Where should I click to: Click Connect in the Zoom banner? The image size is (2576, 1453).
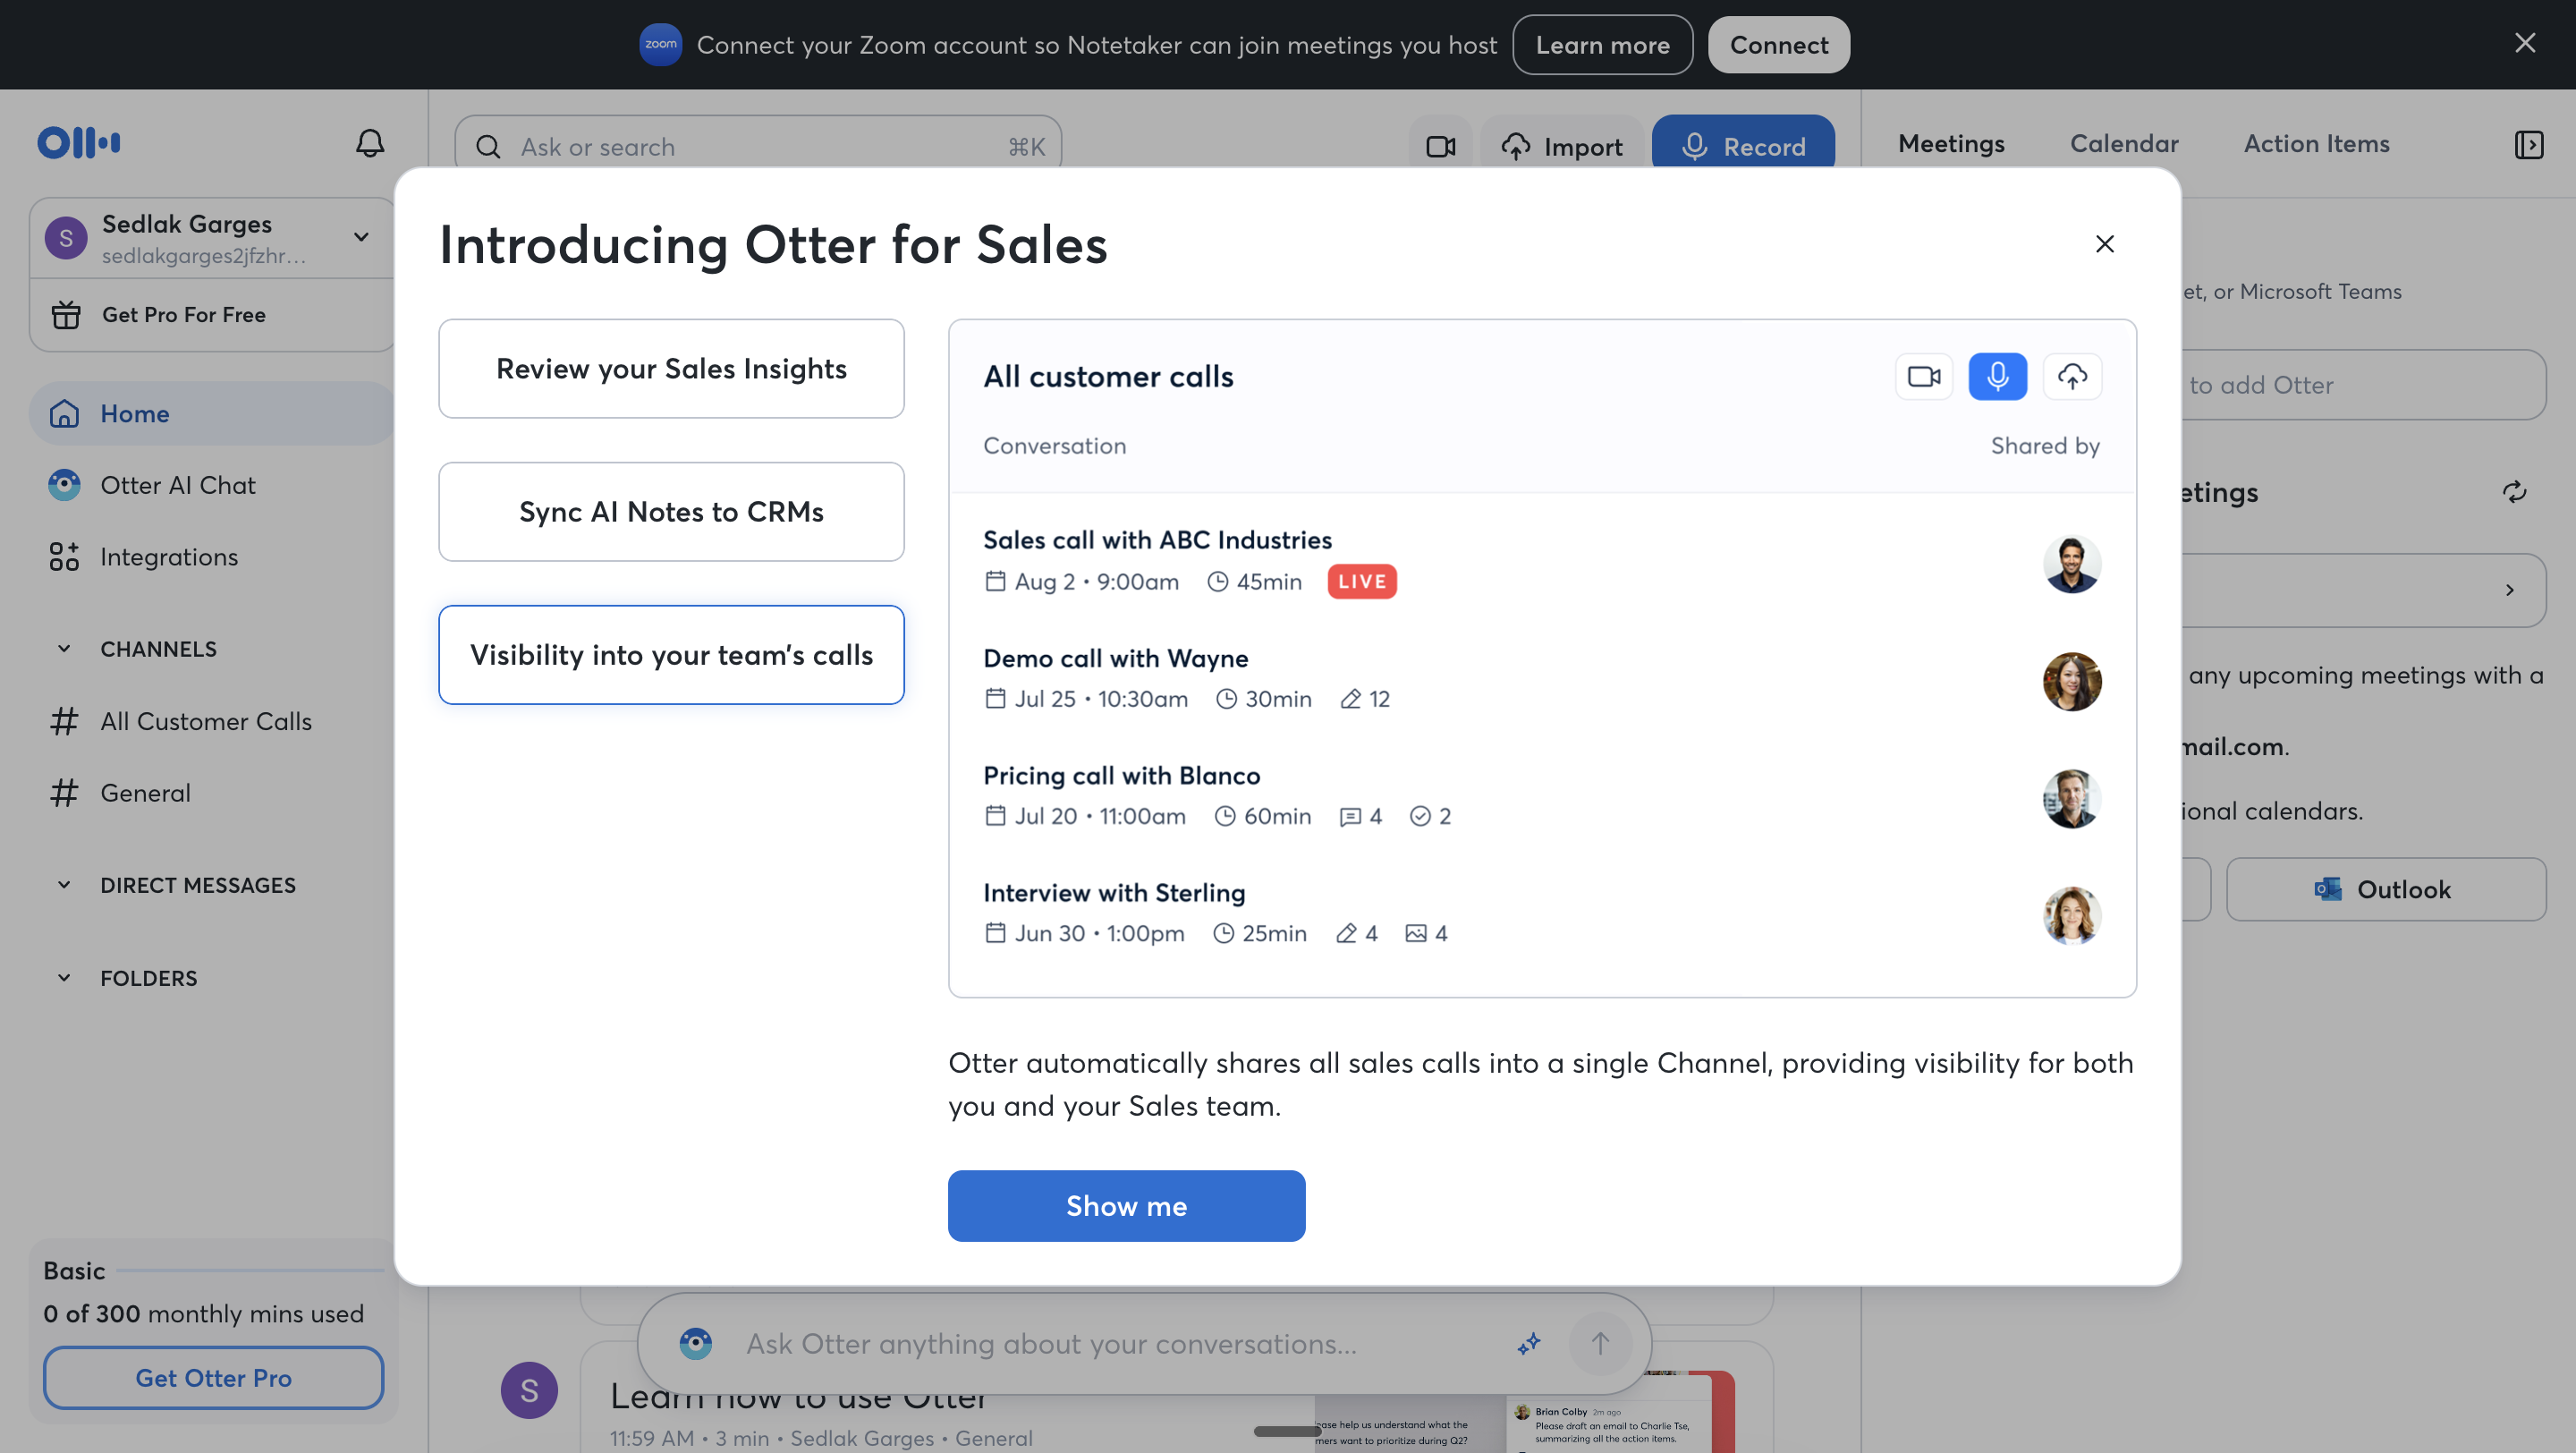(x=1778, y=45)
